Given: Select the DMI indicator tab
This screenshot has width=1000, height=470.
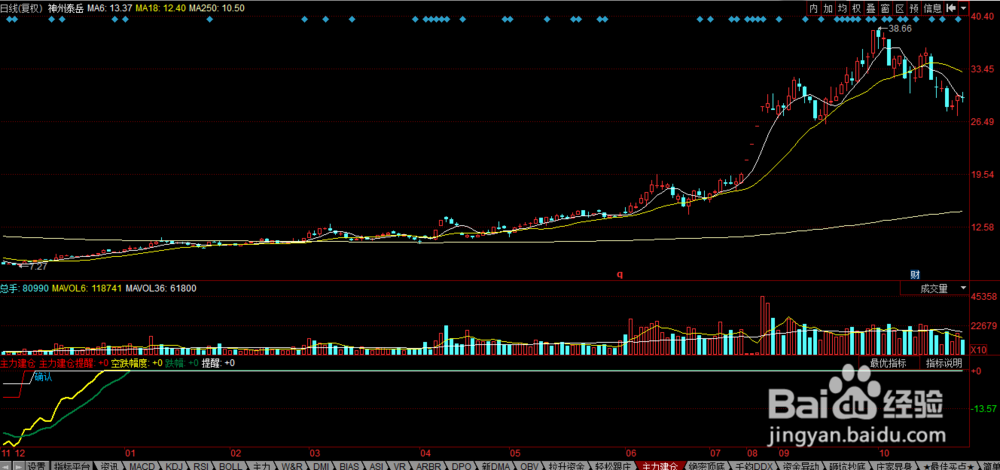Looking at the screenshot, I should 321,466.
